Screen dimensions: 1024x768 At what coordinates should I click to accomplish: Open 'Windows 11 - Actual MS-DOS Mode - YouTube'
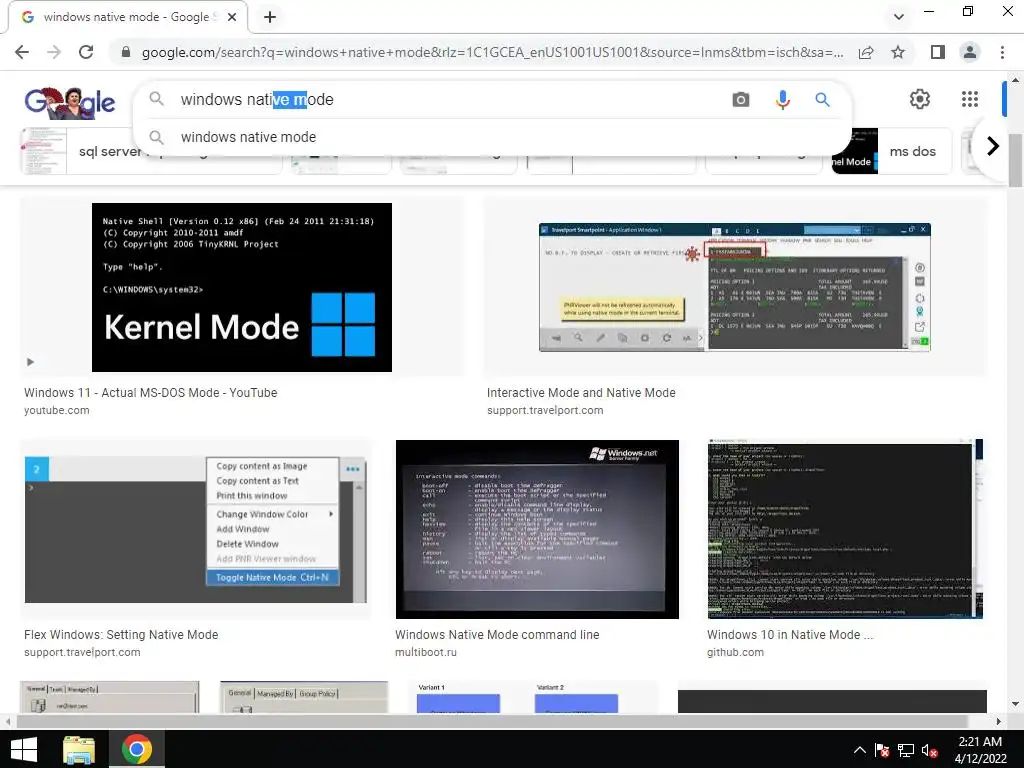pyautogui.click(x=151, y=392)
